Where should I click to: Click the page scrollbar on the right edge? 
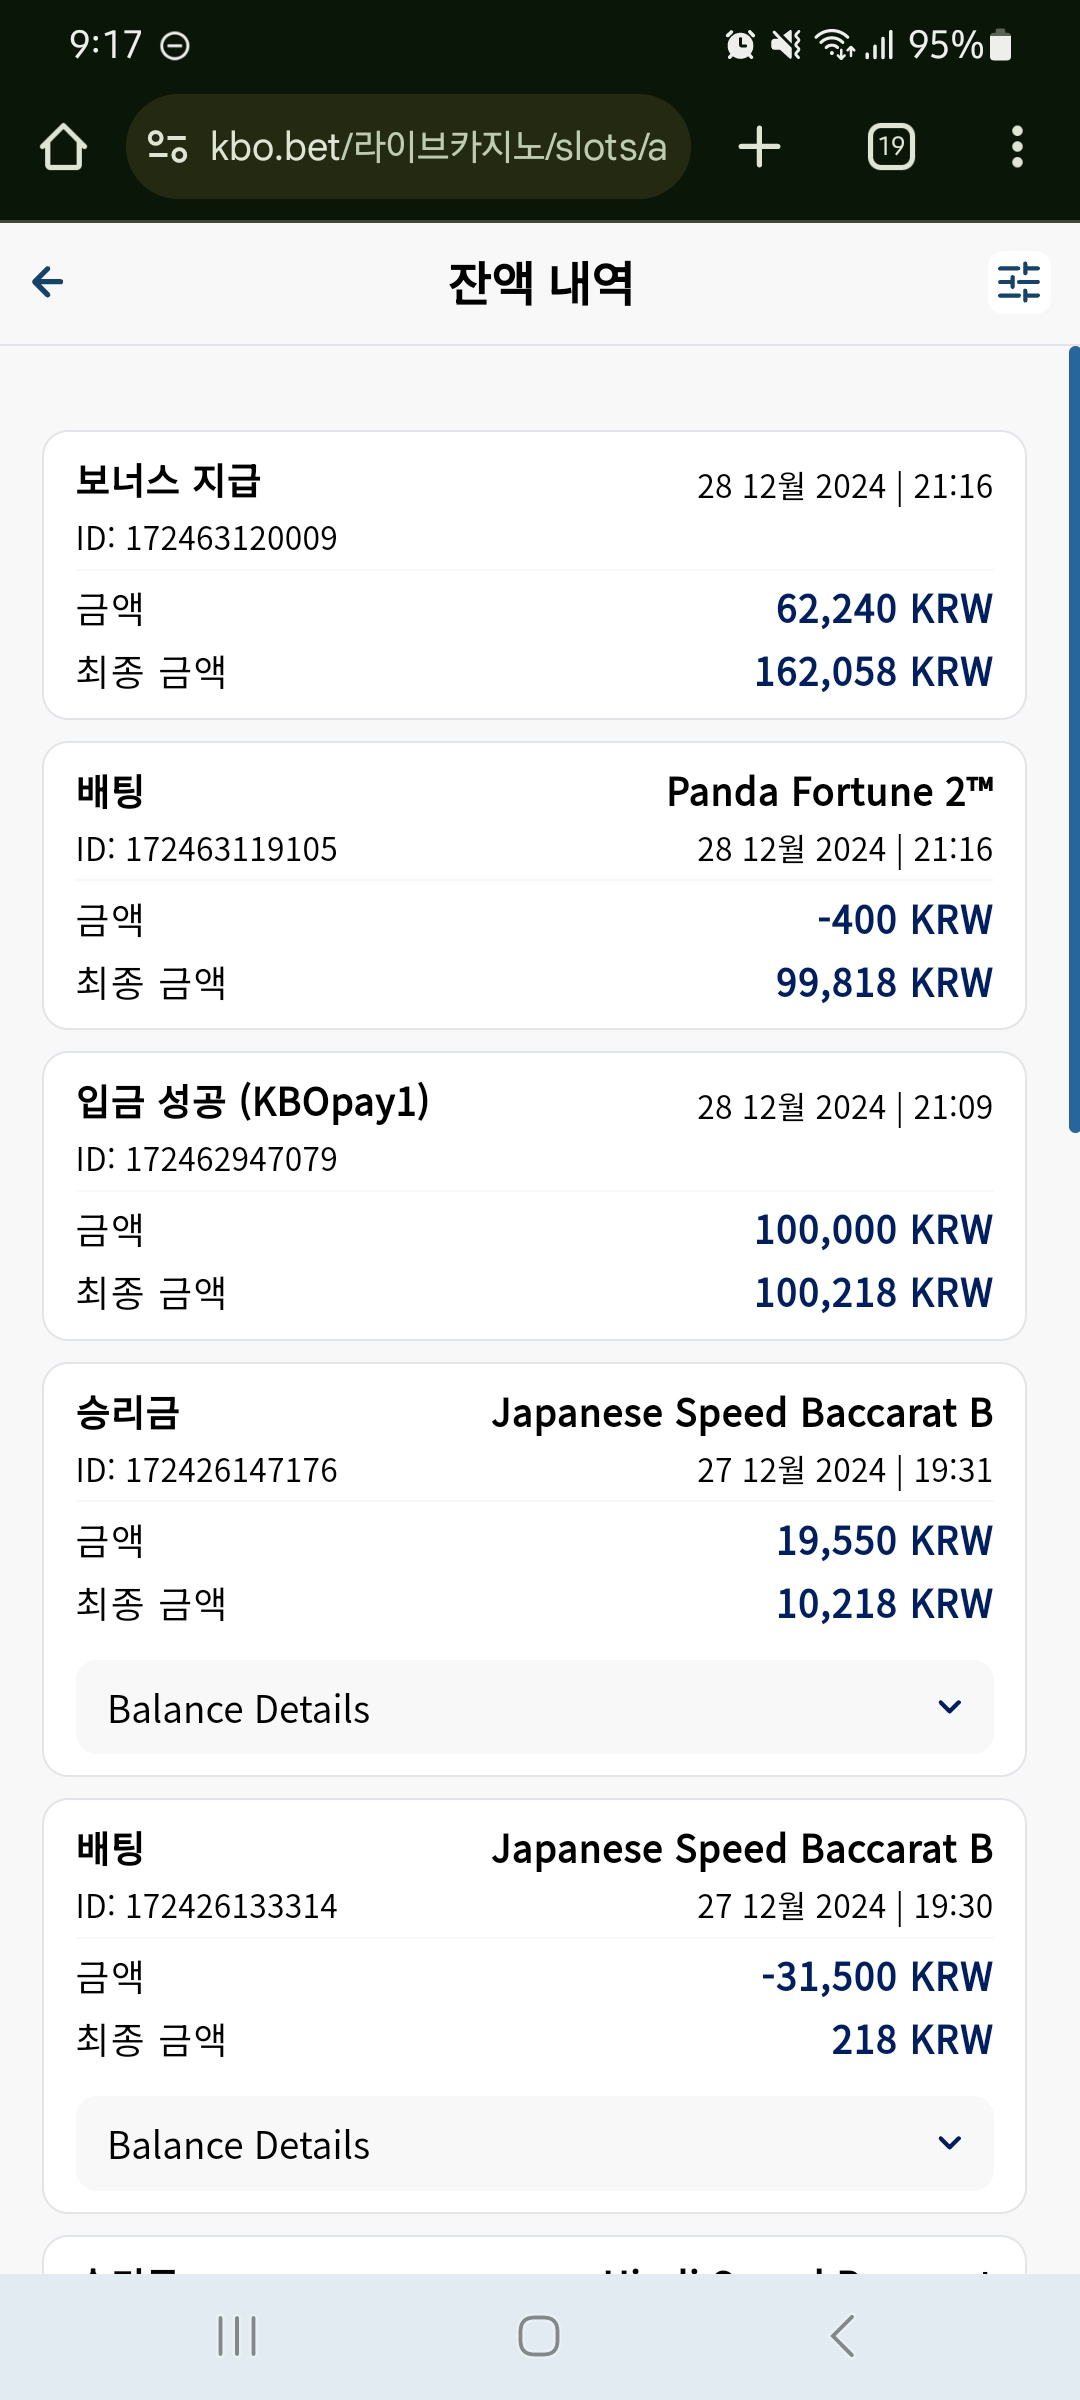pyautogui.click(x=1074, y=740)
